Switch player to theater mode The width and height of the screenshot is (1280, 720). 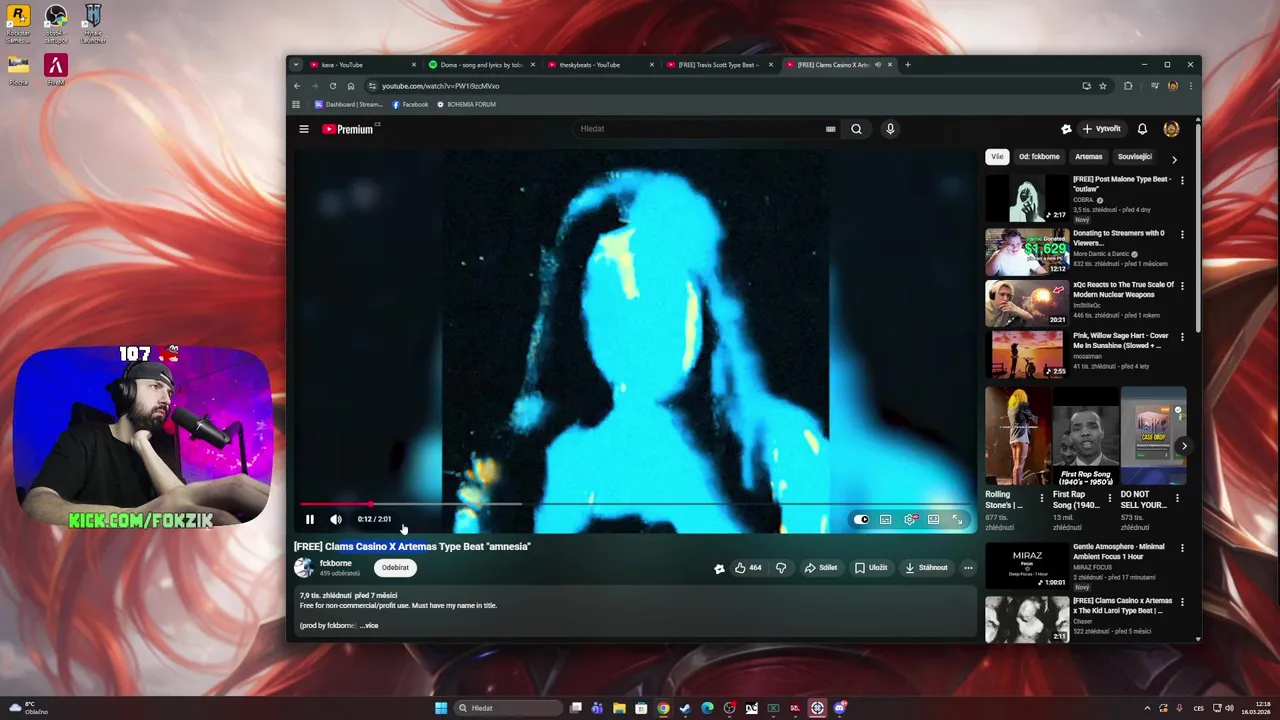(933, 519)
